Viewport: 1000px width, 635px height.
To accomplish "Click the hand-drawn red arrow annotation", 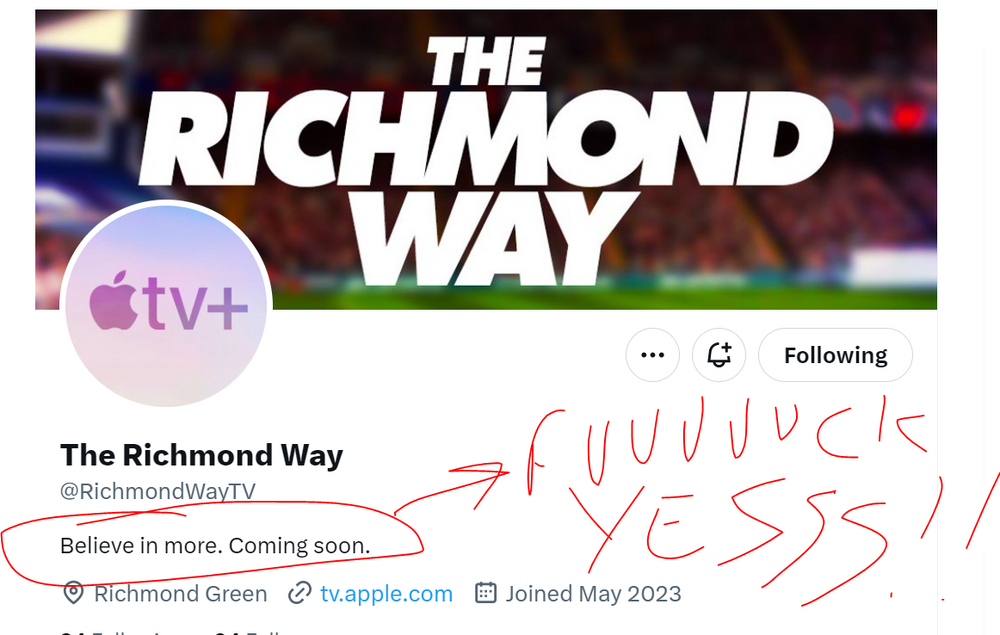I will [452, 488].
